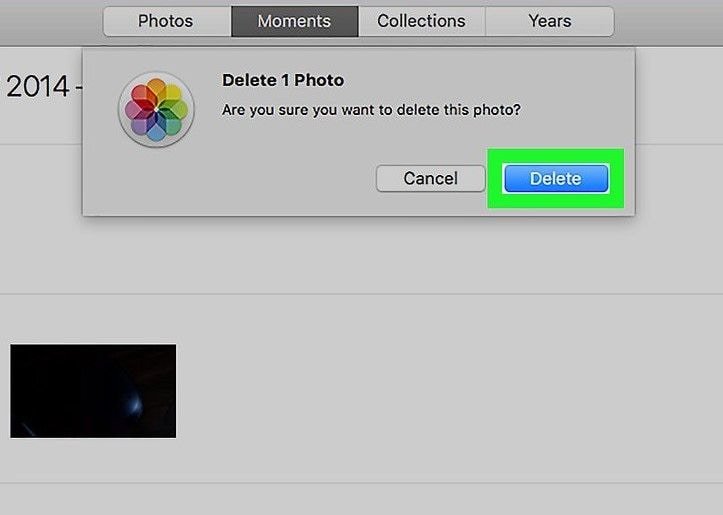Click the Photos app flower icon

(156, 108)
